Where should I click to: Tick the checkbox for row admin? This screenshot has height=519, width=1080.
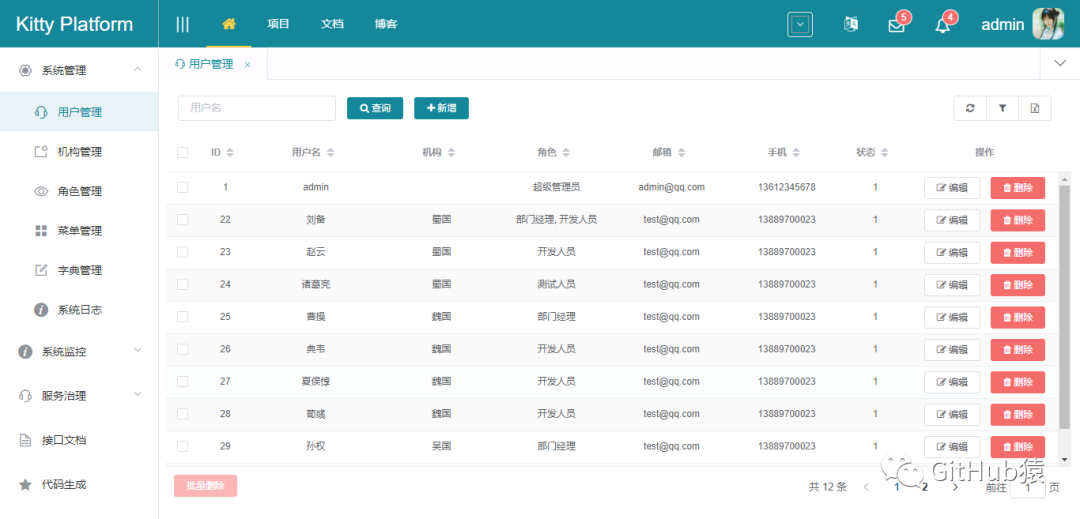183,187
